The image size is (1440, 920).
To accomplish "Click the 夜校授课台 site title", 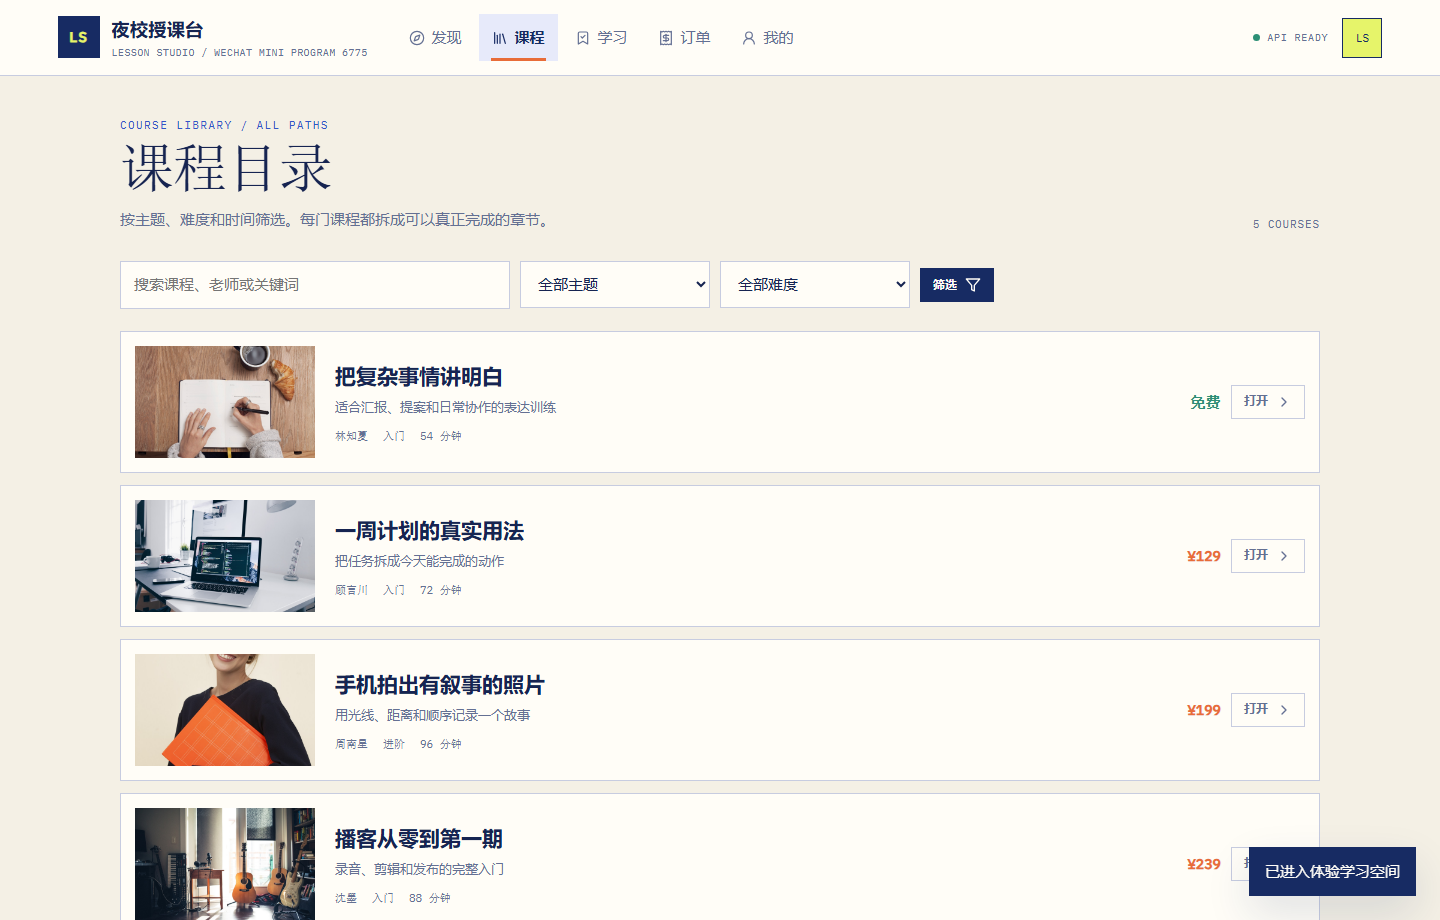I will click(157, 30).
